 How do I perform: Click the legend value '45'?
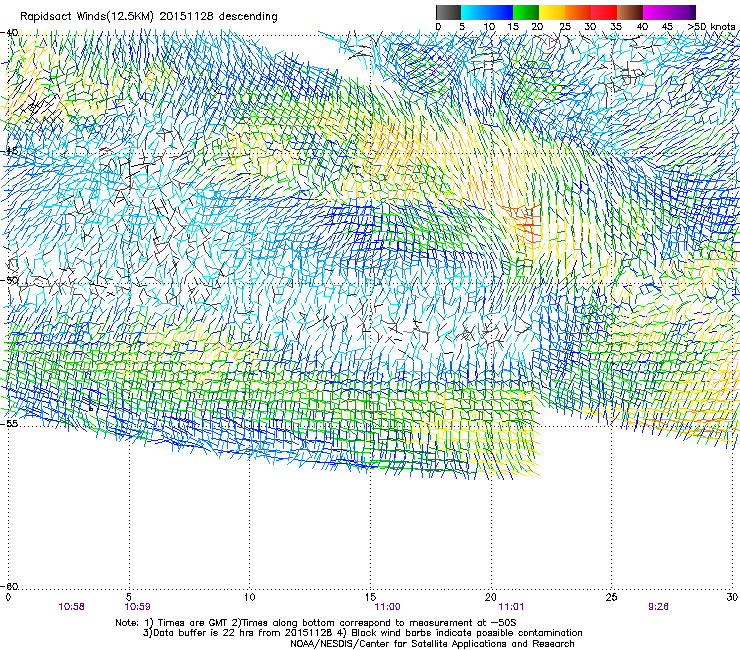(667, 27)
